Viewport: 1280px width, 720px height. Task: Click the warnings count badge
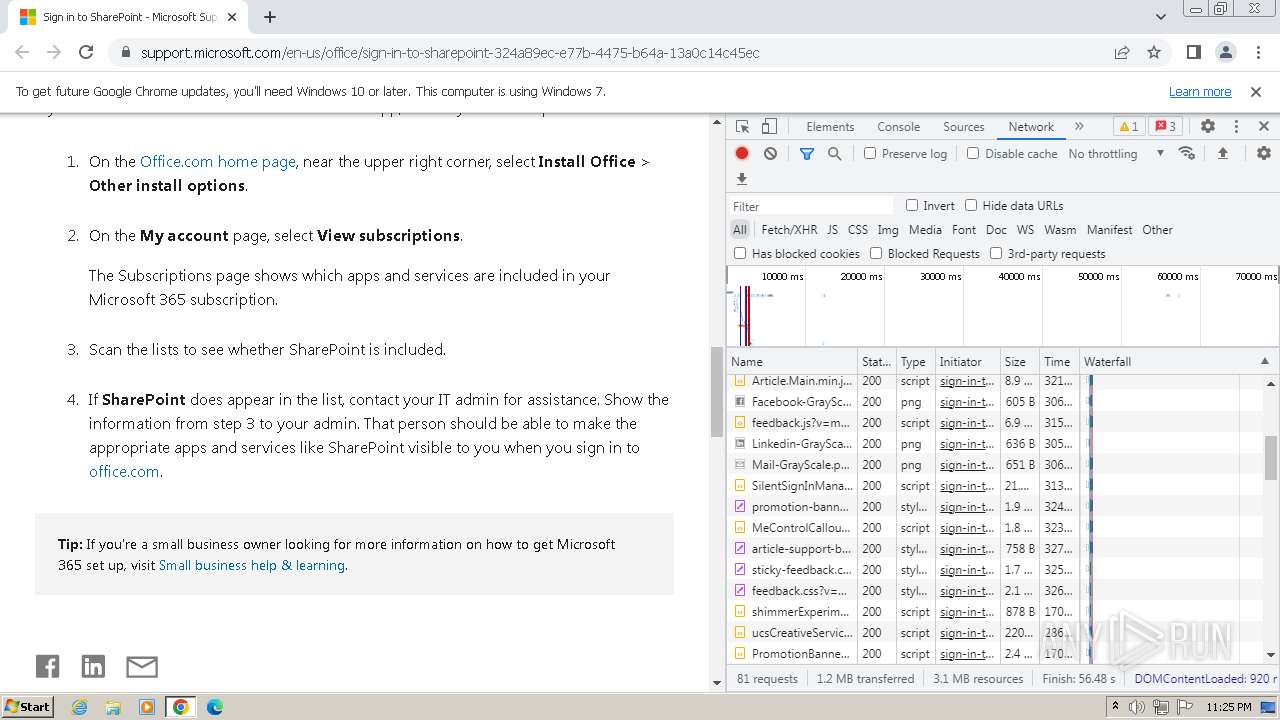(1129, 127)
